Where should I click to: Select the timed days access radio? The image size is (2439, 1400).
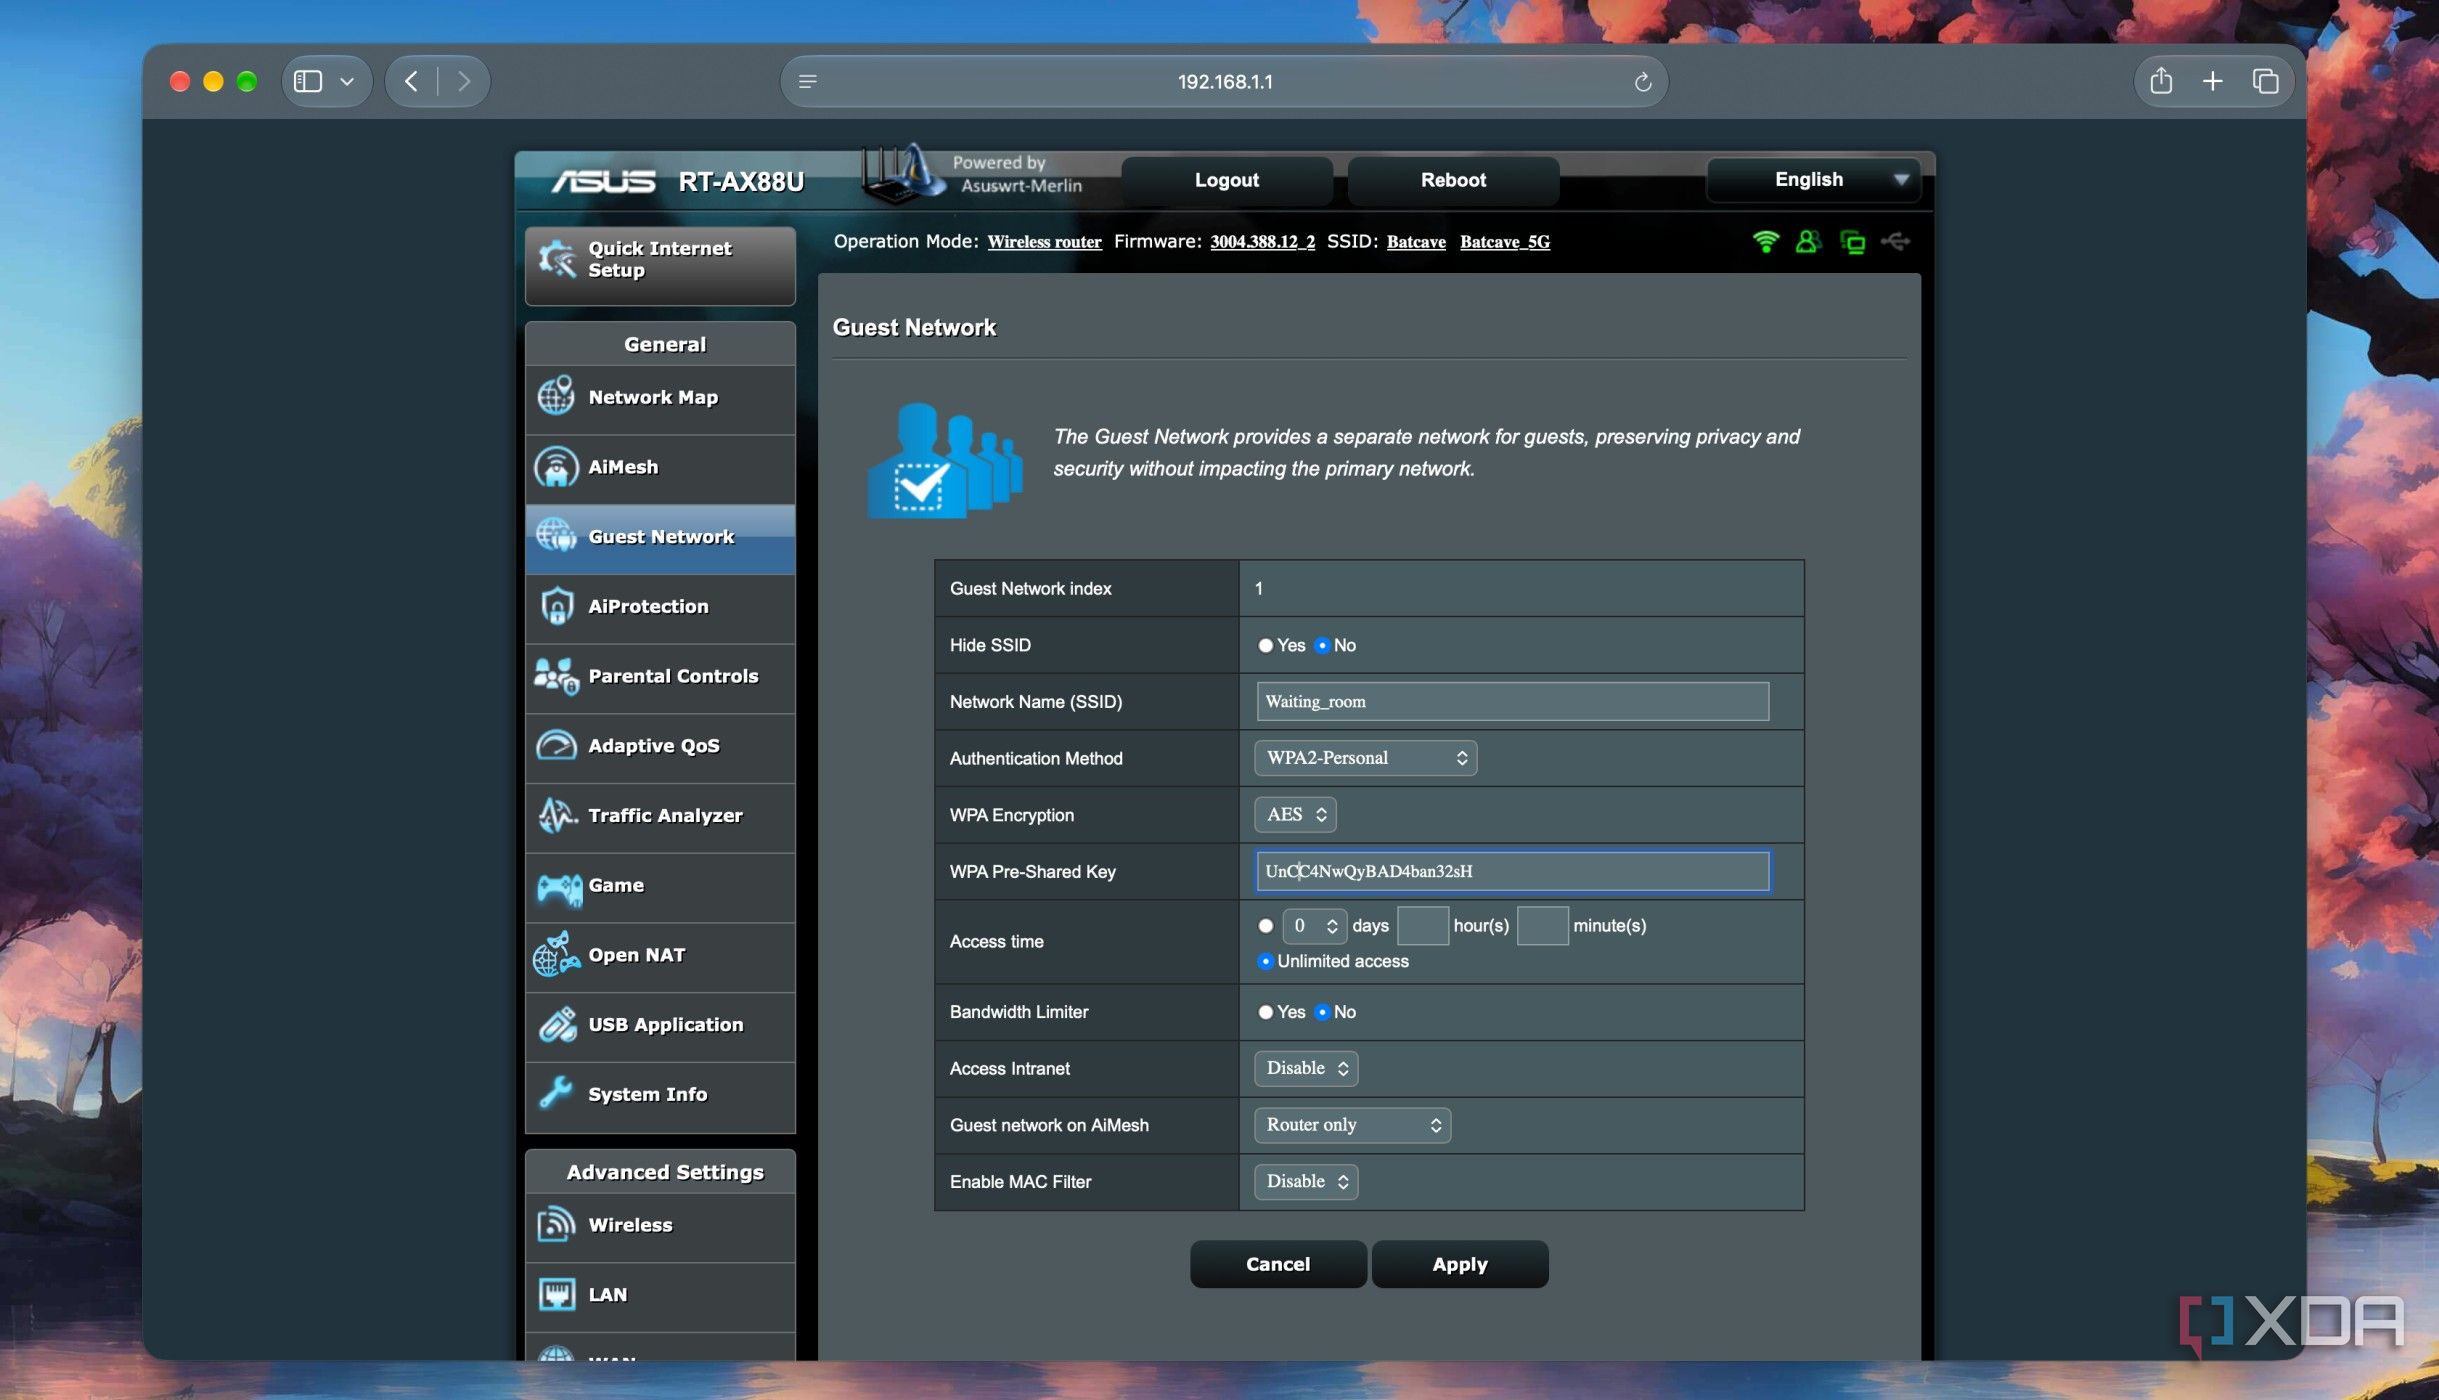(1265, 926)
